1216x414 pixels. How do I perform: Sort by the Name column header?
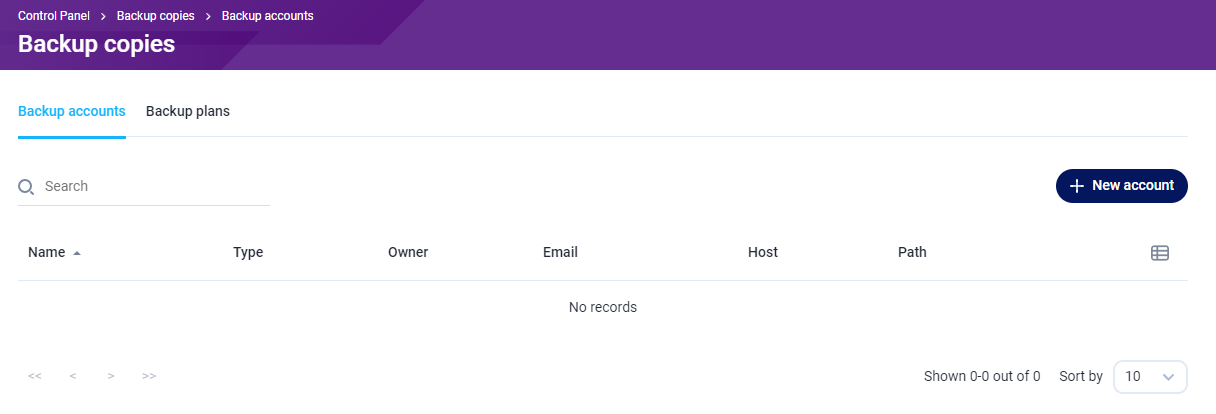[46, 252]
